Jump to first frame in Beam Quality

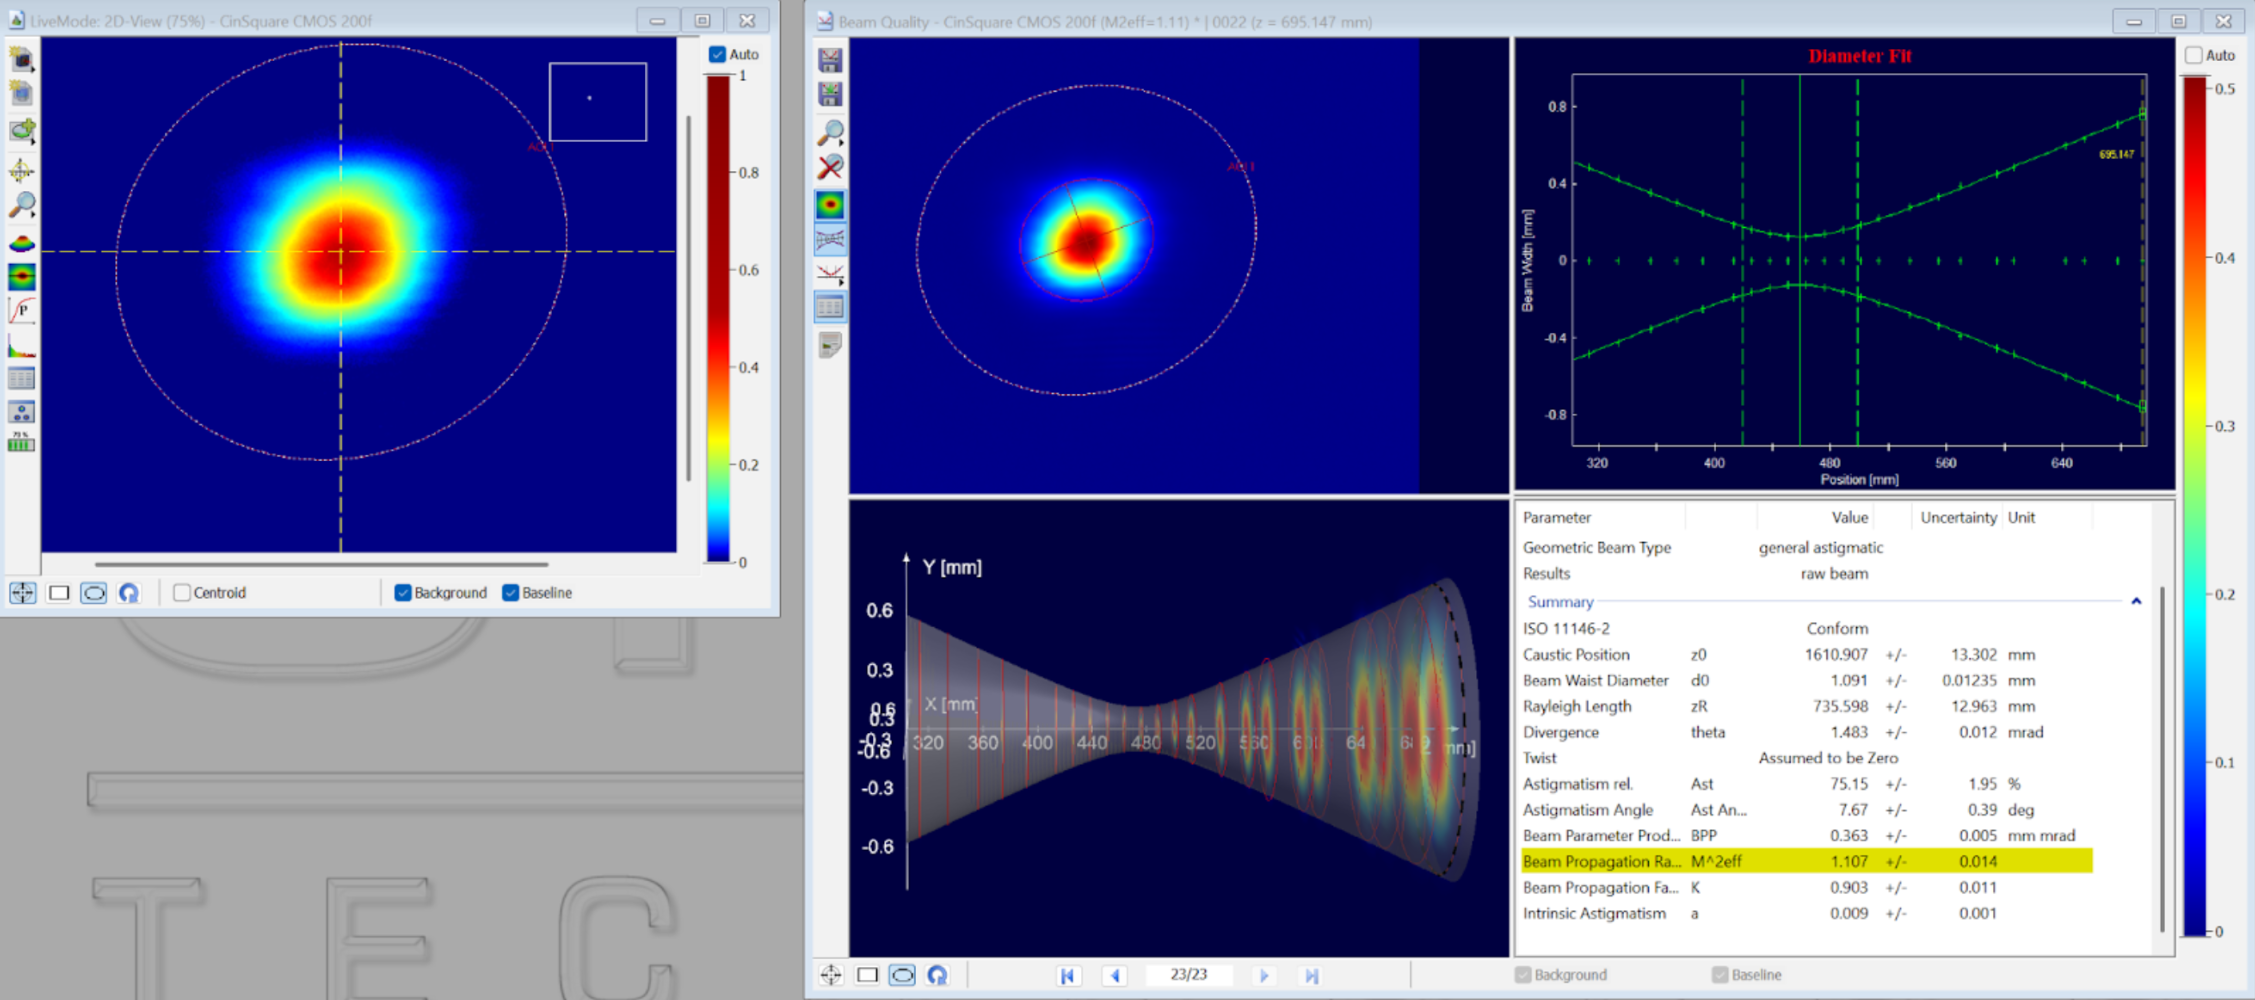(x=1067, y=975)
